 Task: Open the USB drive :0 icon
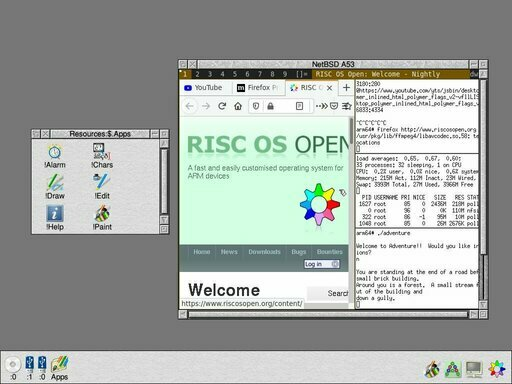(42, 368)
